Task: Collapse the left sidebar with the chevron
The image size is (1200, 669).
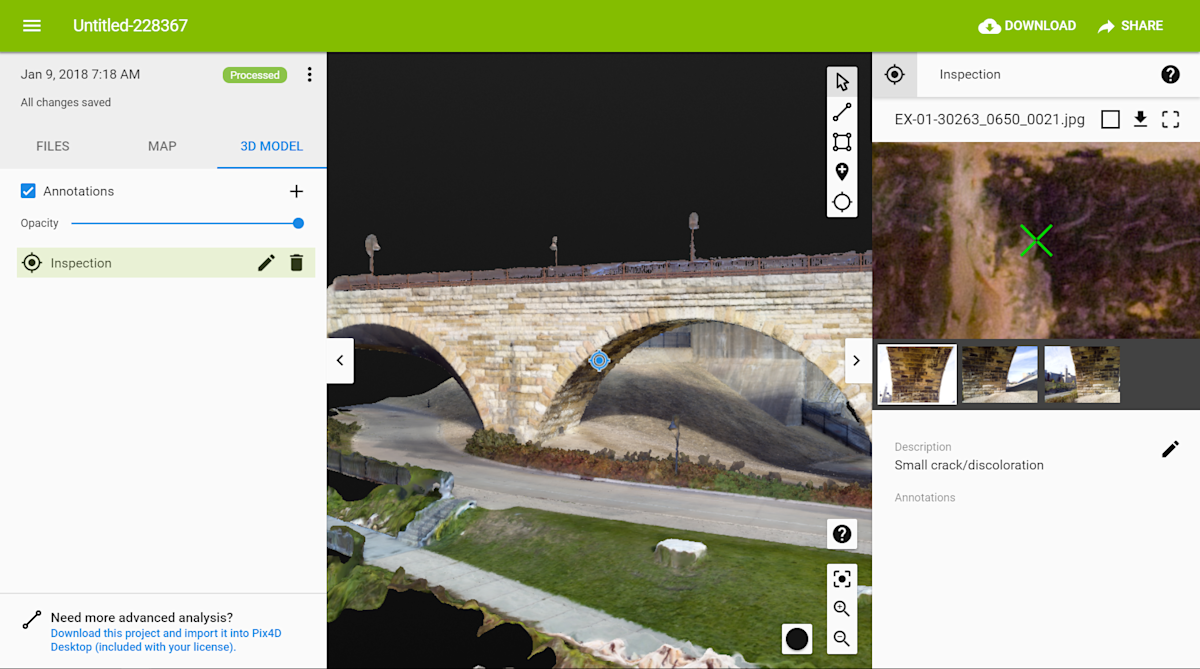Action: point(340,360)
